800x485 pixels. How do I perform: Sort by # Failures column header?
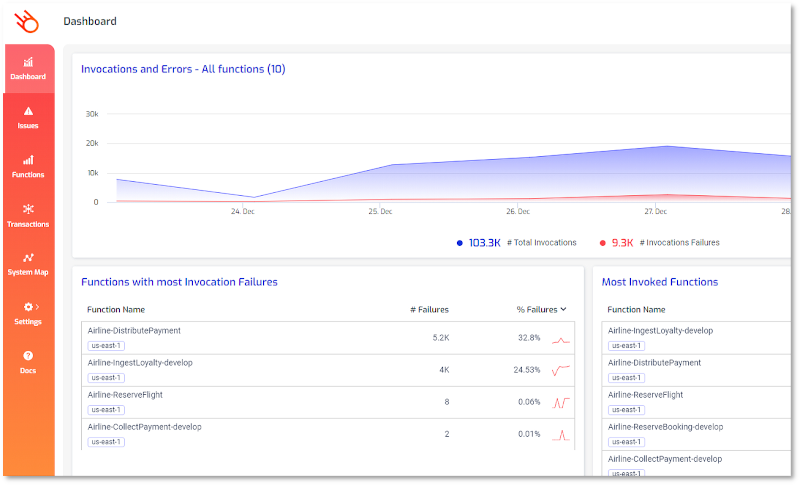pos(429,310)
